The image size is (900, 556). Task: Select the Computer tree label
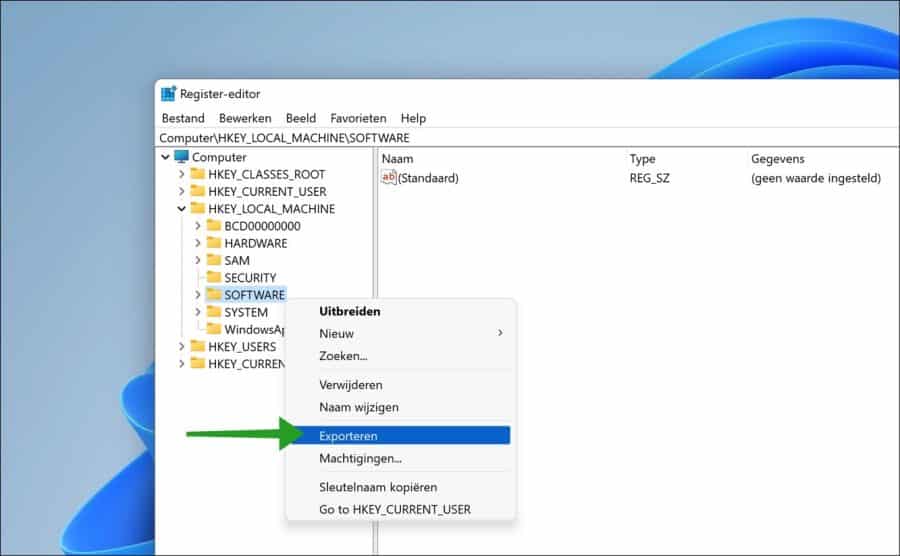click(219, 157)
